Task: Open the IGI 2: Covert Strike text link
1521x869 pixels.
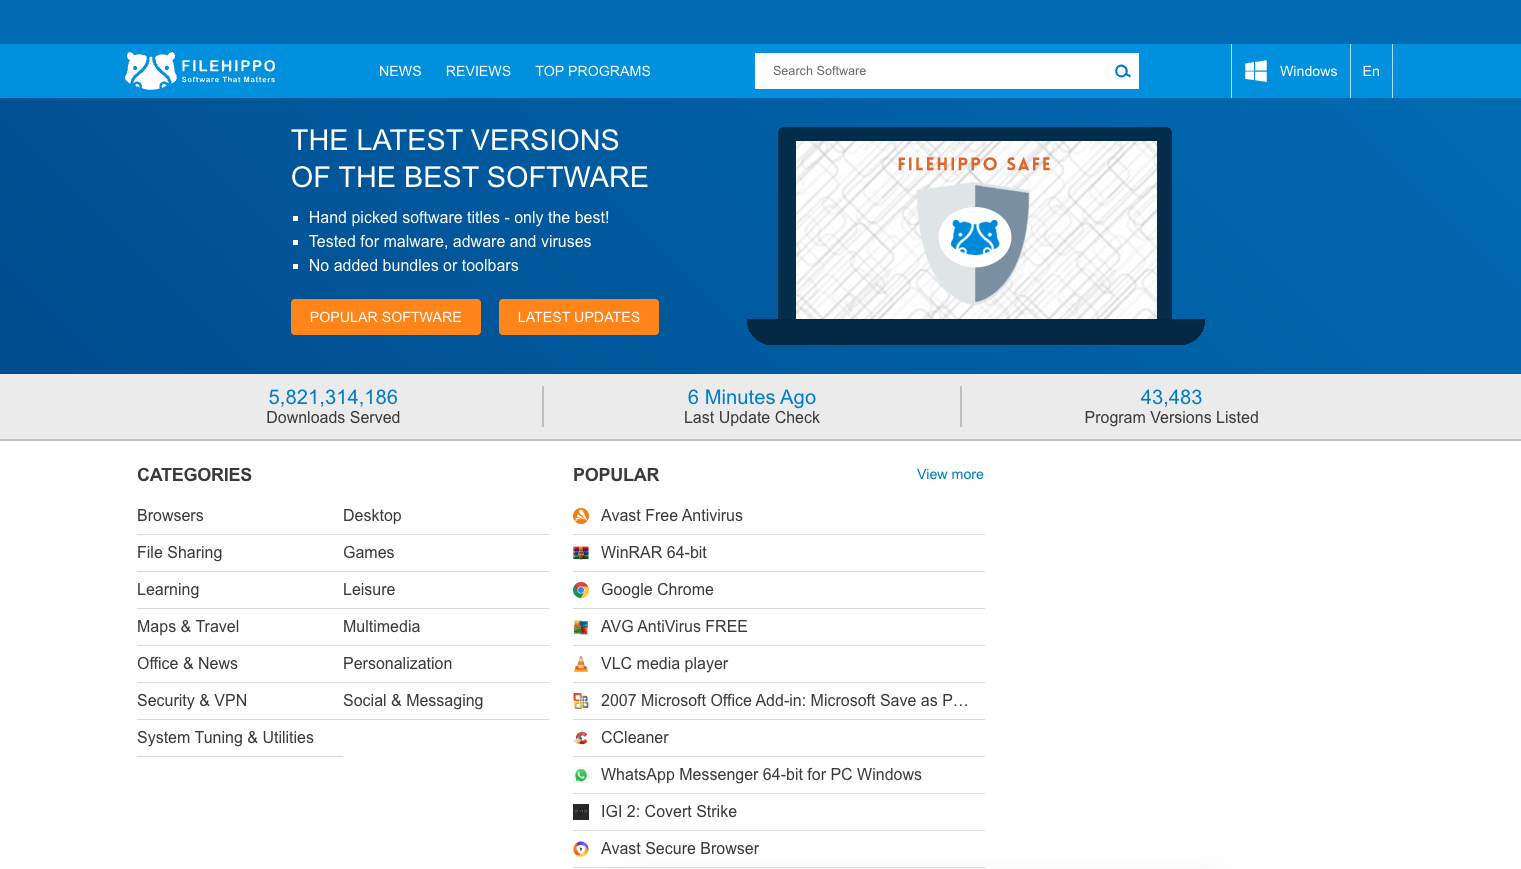Action: pos(669,812)
